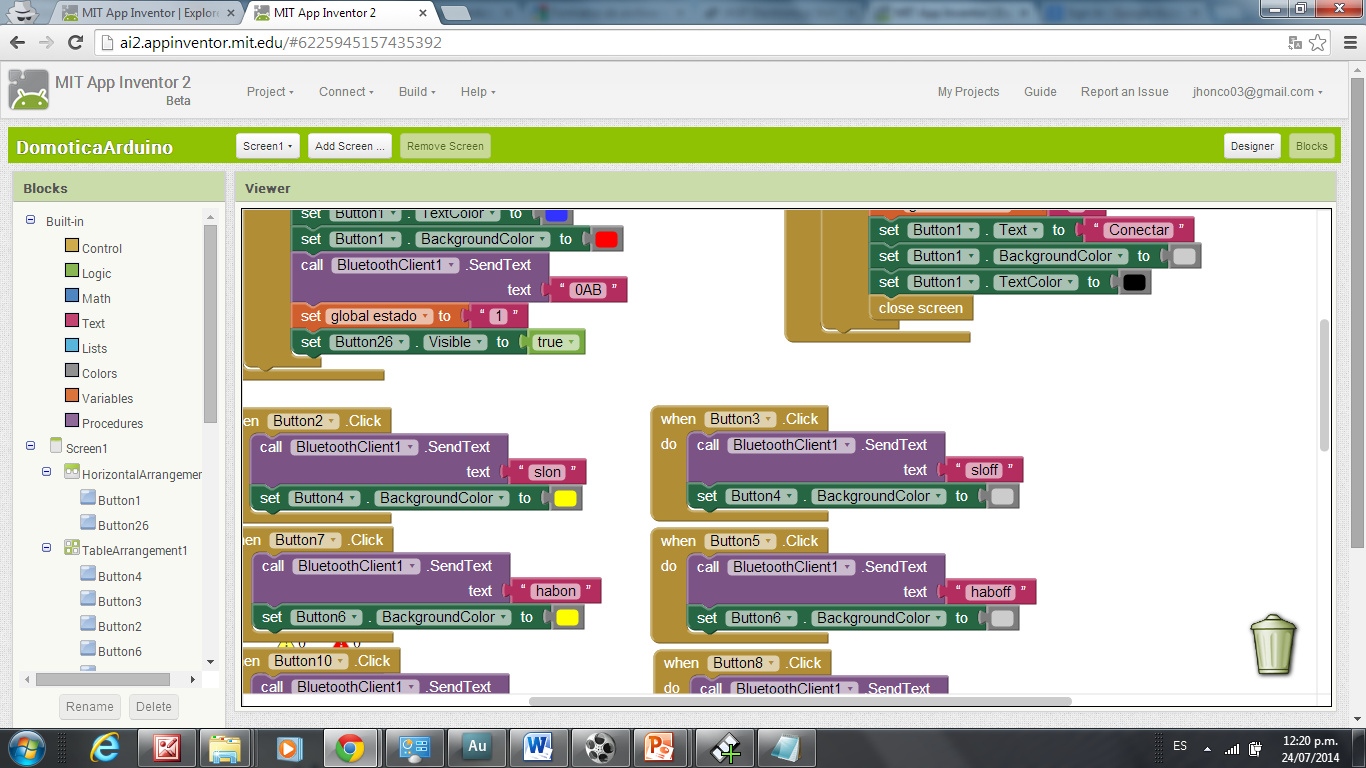Open the Colors blocks drawer

click(90, 373)
